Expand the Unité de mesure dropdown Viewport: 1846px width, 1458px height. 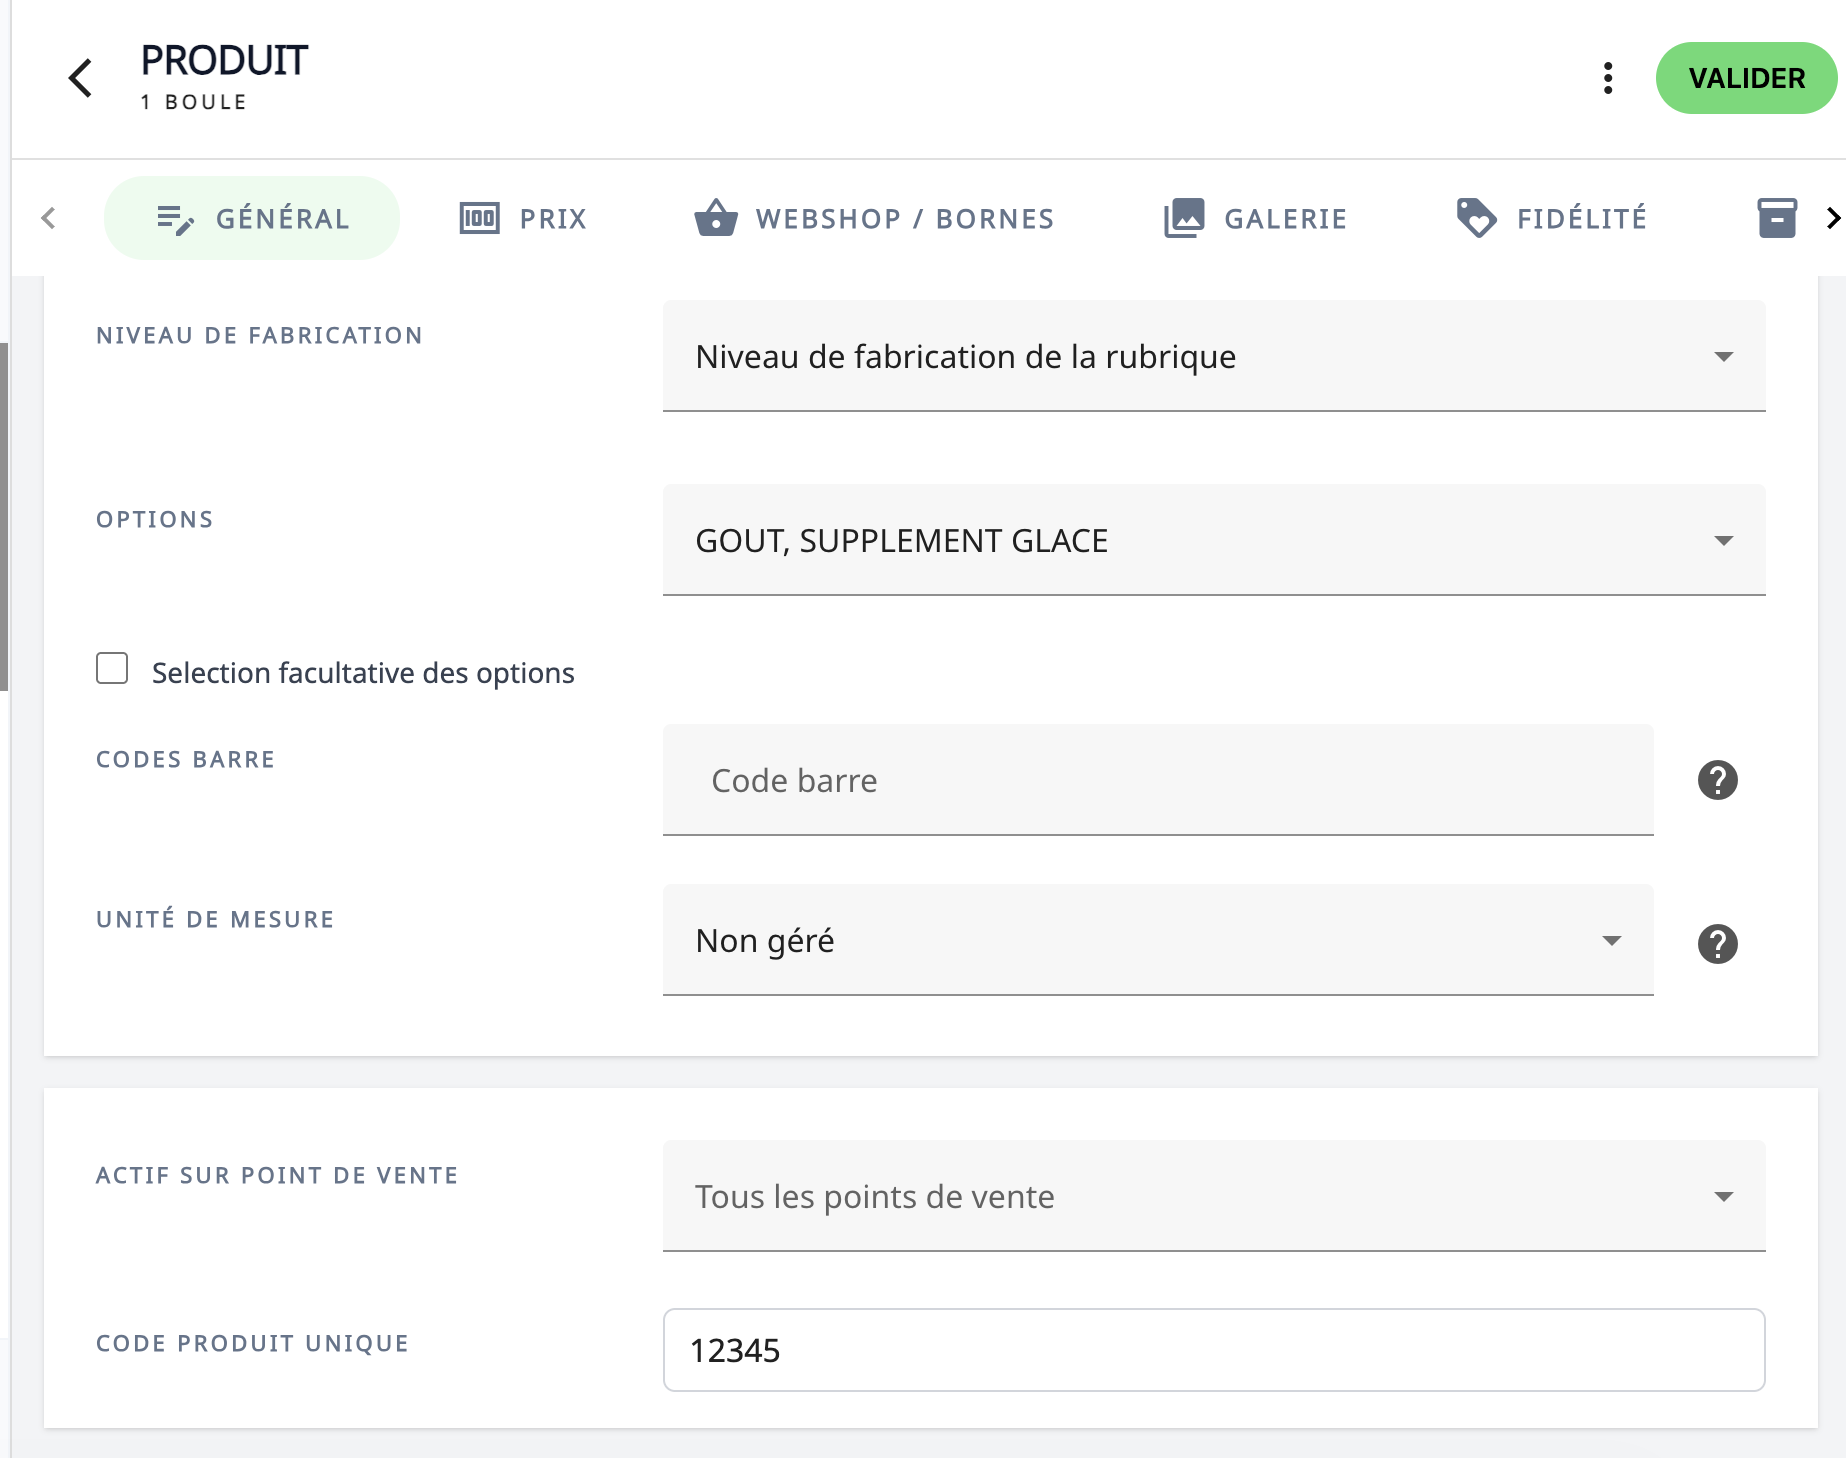(1157, 941)
